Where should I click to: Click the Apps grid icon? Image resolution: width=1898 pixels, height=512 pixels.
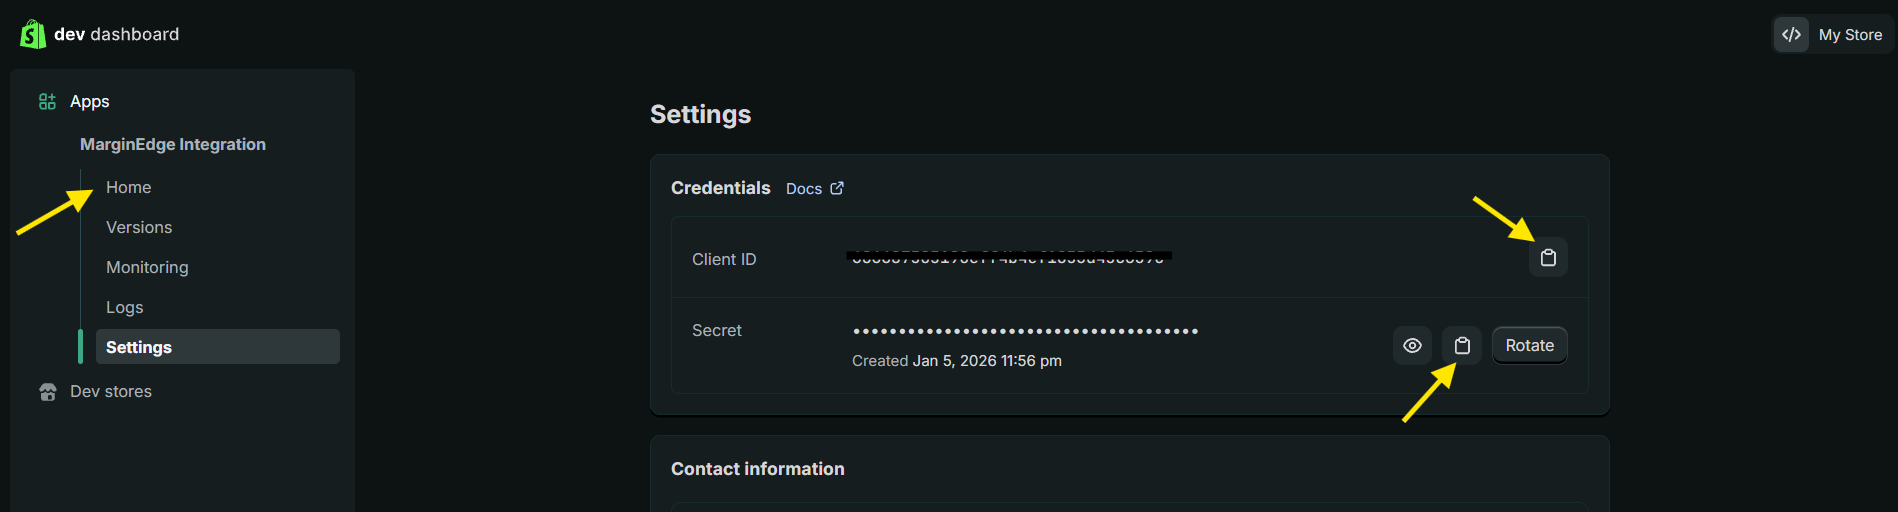click(47, 102)
